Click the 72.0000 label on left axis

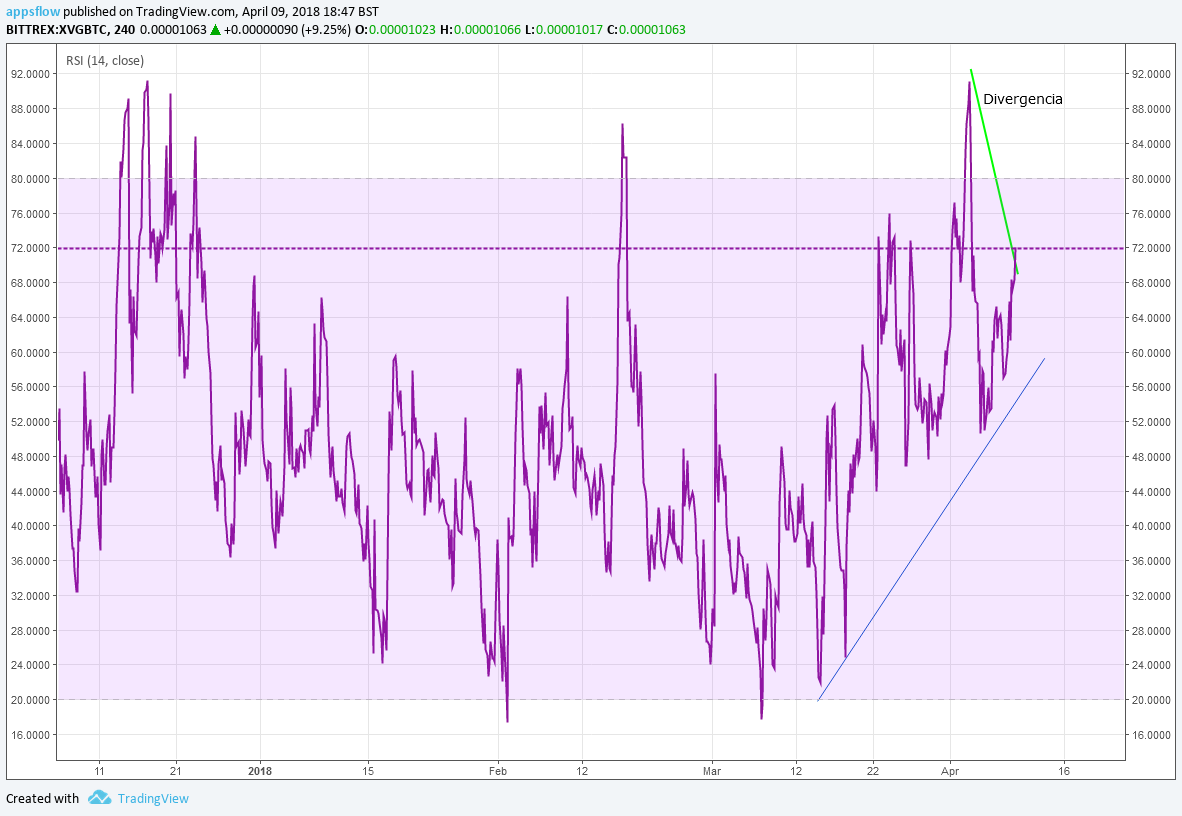30,248
